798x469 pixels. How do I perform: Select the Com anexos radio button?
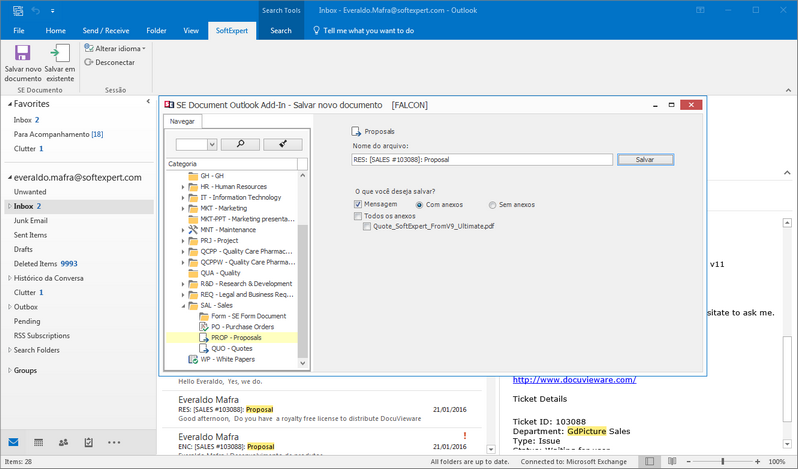pyautogui.click(x=419, y=204)
